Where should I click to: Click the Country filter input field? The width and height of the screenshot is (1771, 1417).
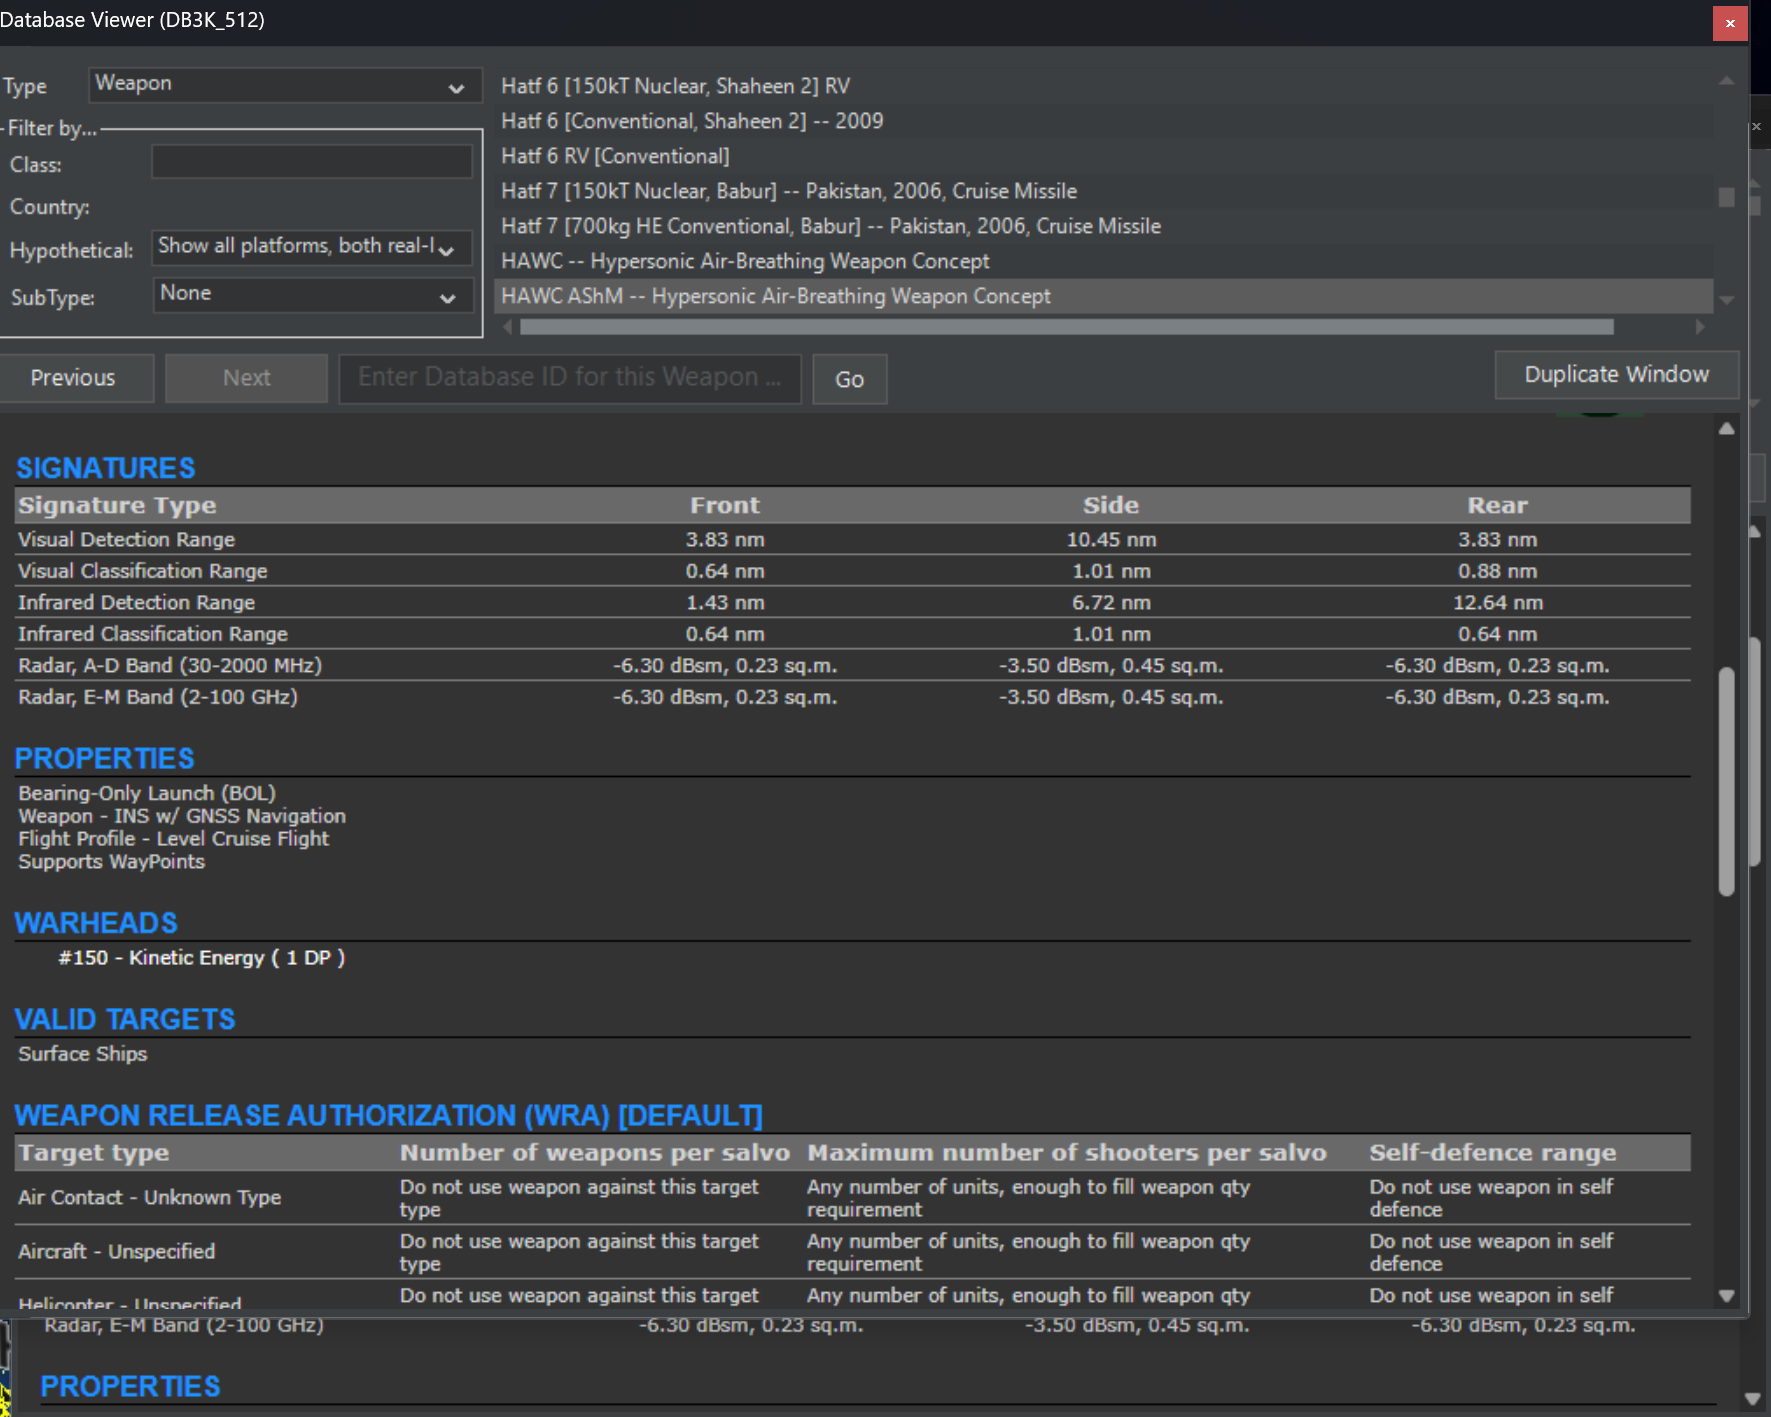pos(311,207)
